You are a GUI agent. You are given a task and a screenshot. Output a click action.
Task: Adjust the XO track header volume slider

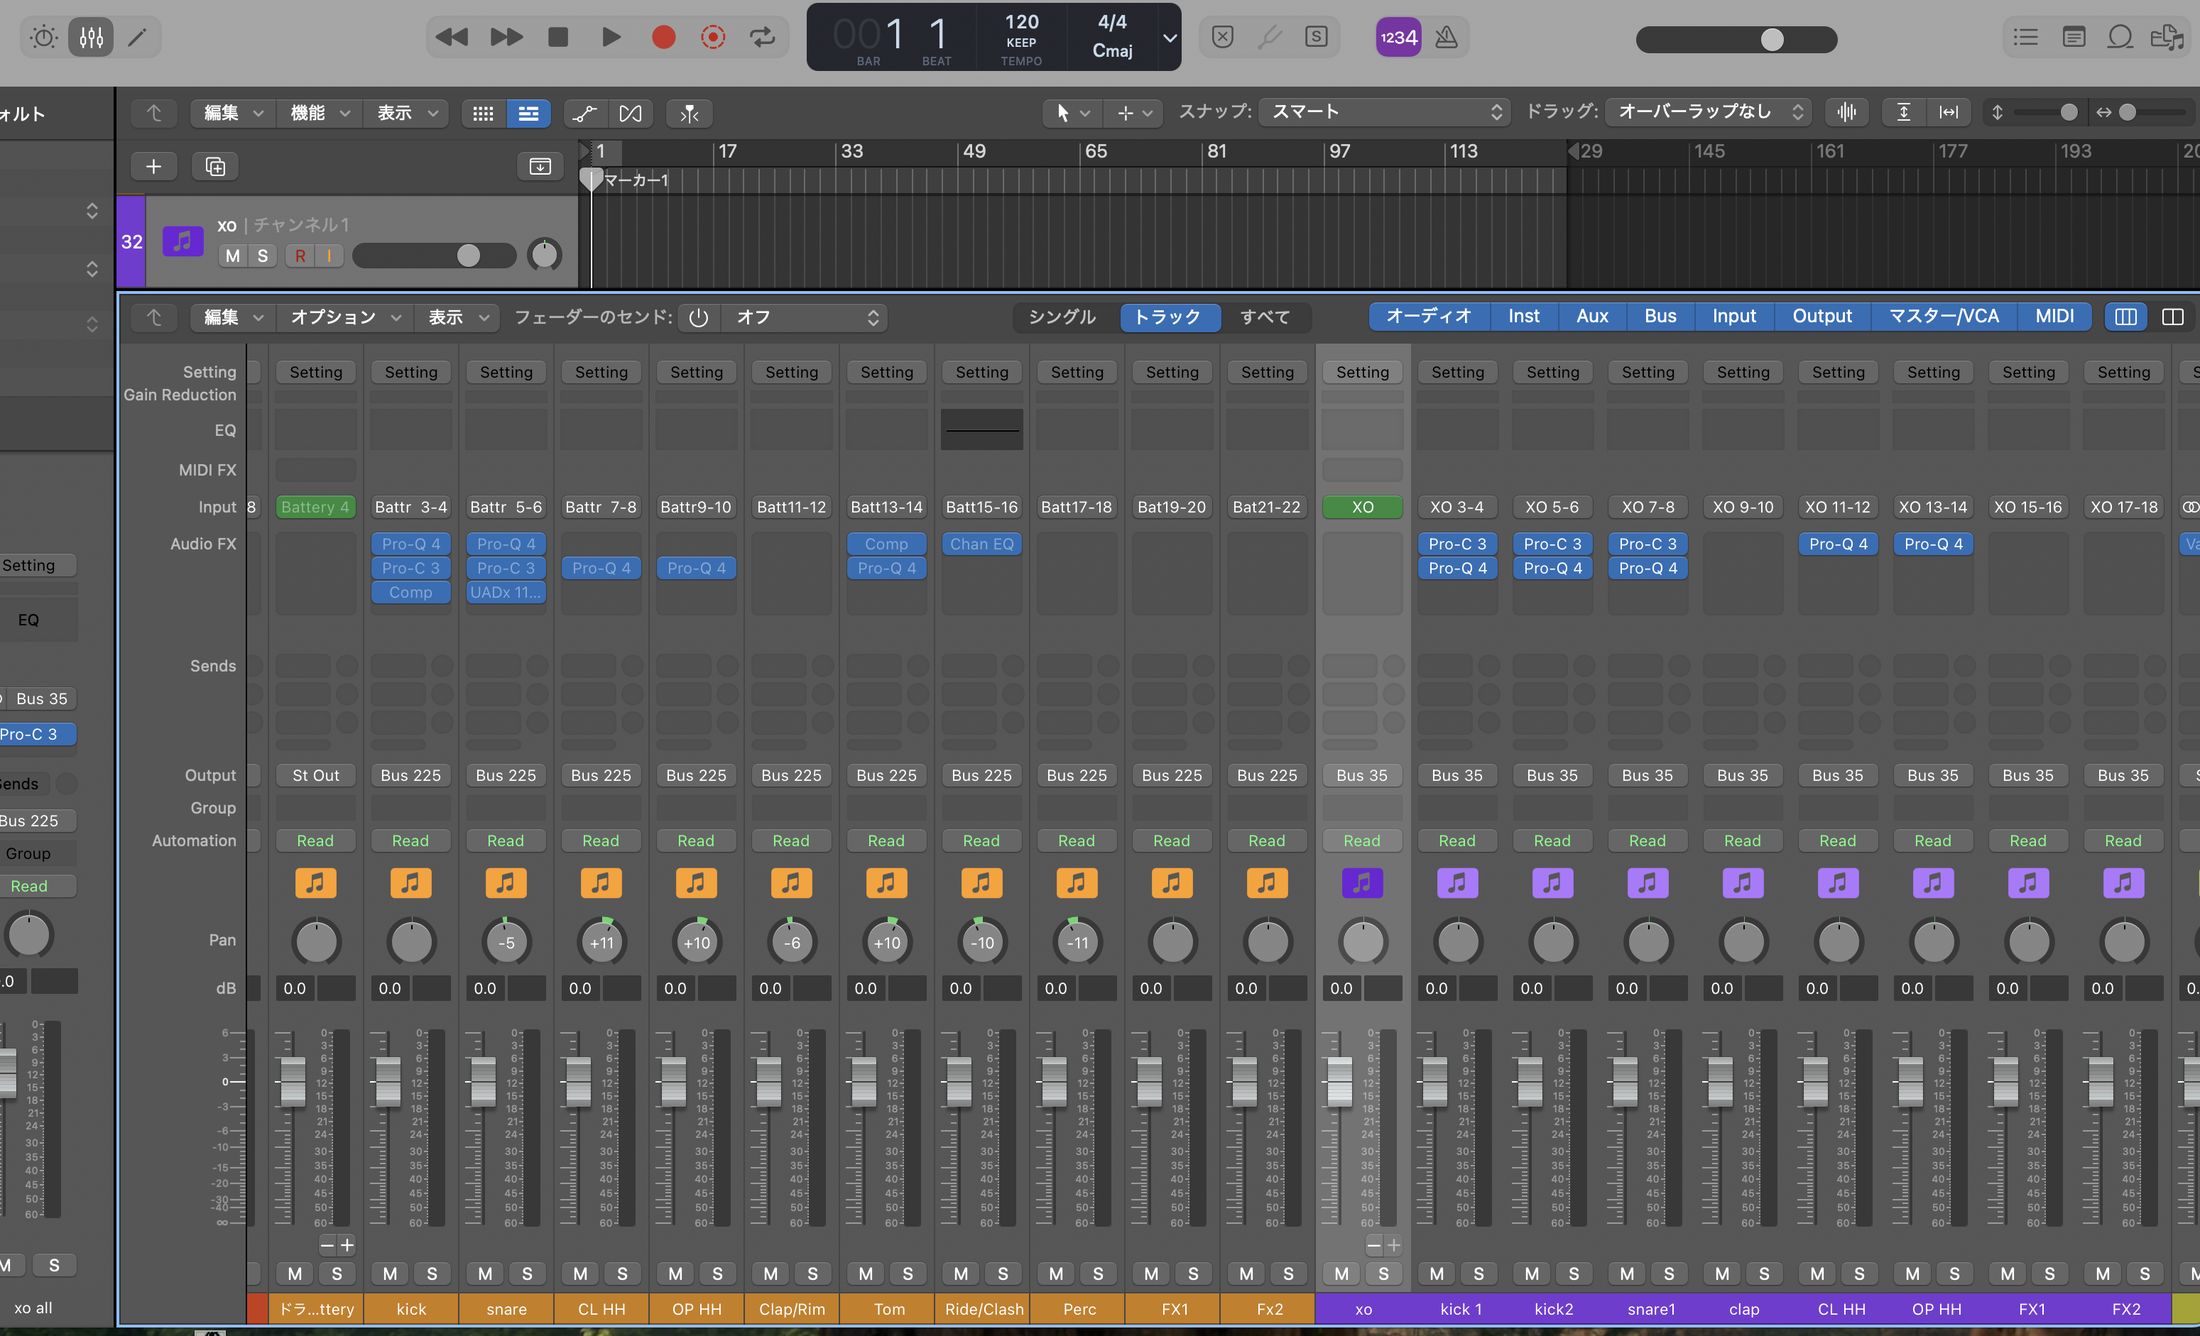(434, 256)
